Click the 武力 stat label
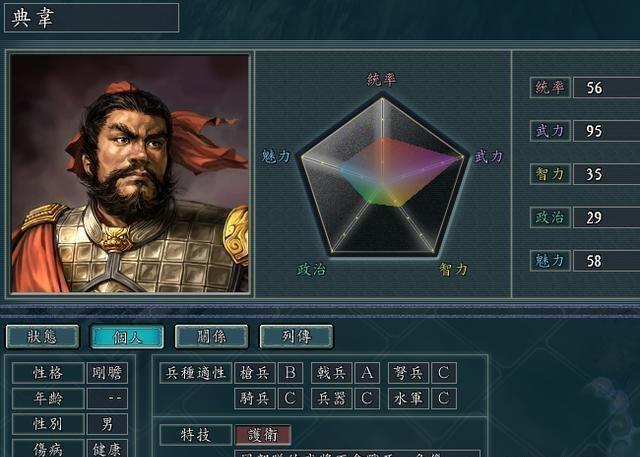640x457 pixels. point(550,131)
